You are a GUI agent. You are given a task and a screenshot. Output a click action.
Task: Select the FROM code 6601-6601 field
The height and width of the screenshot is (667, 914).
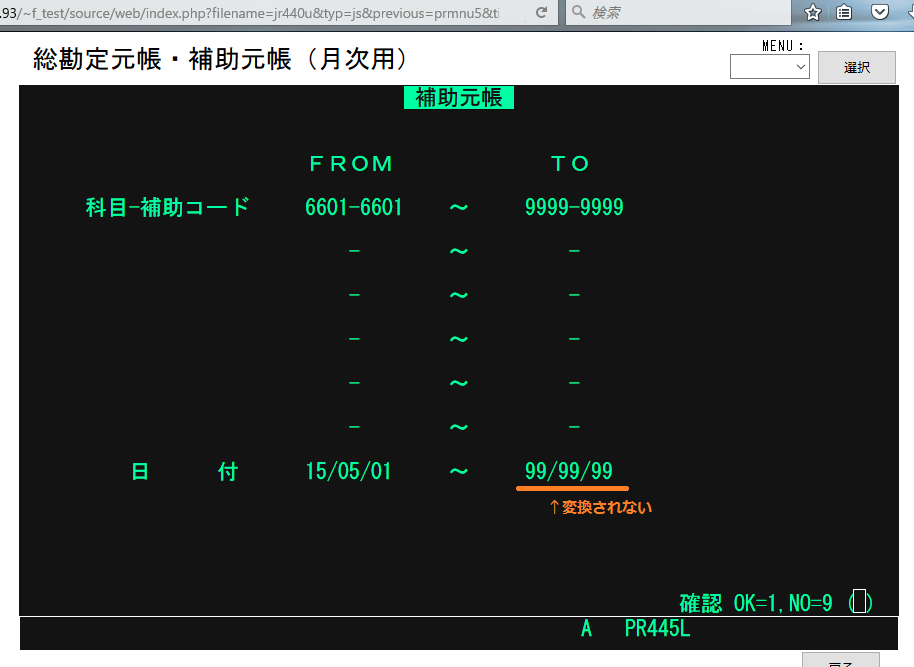pyautogui.click(x=354, y=207)
